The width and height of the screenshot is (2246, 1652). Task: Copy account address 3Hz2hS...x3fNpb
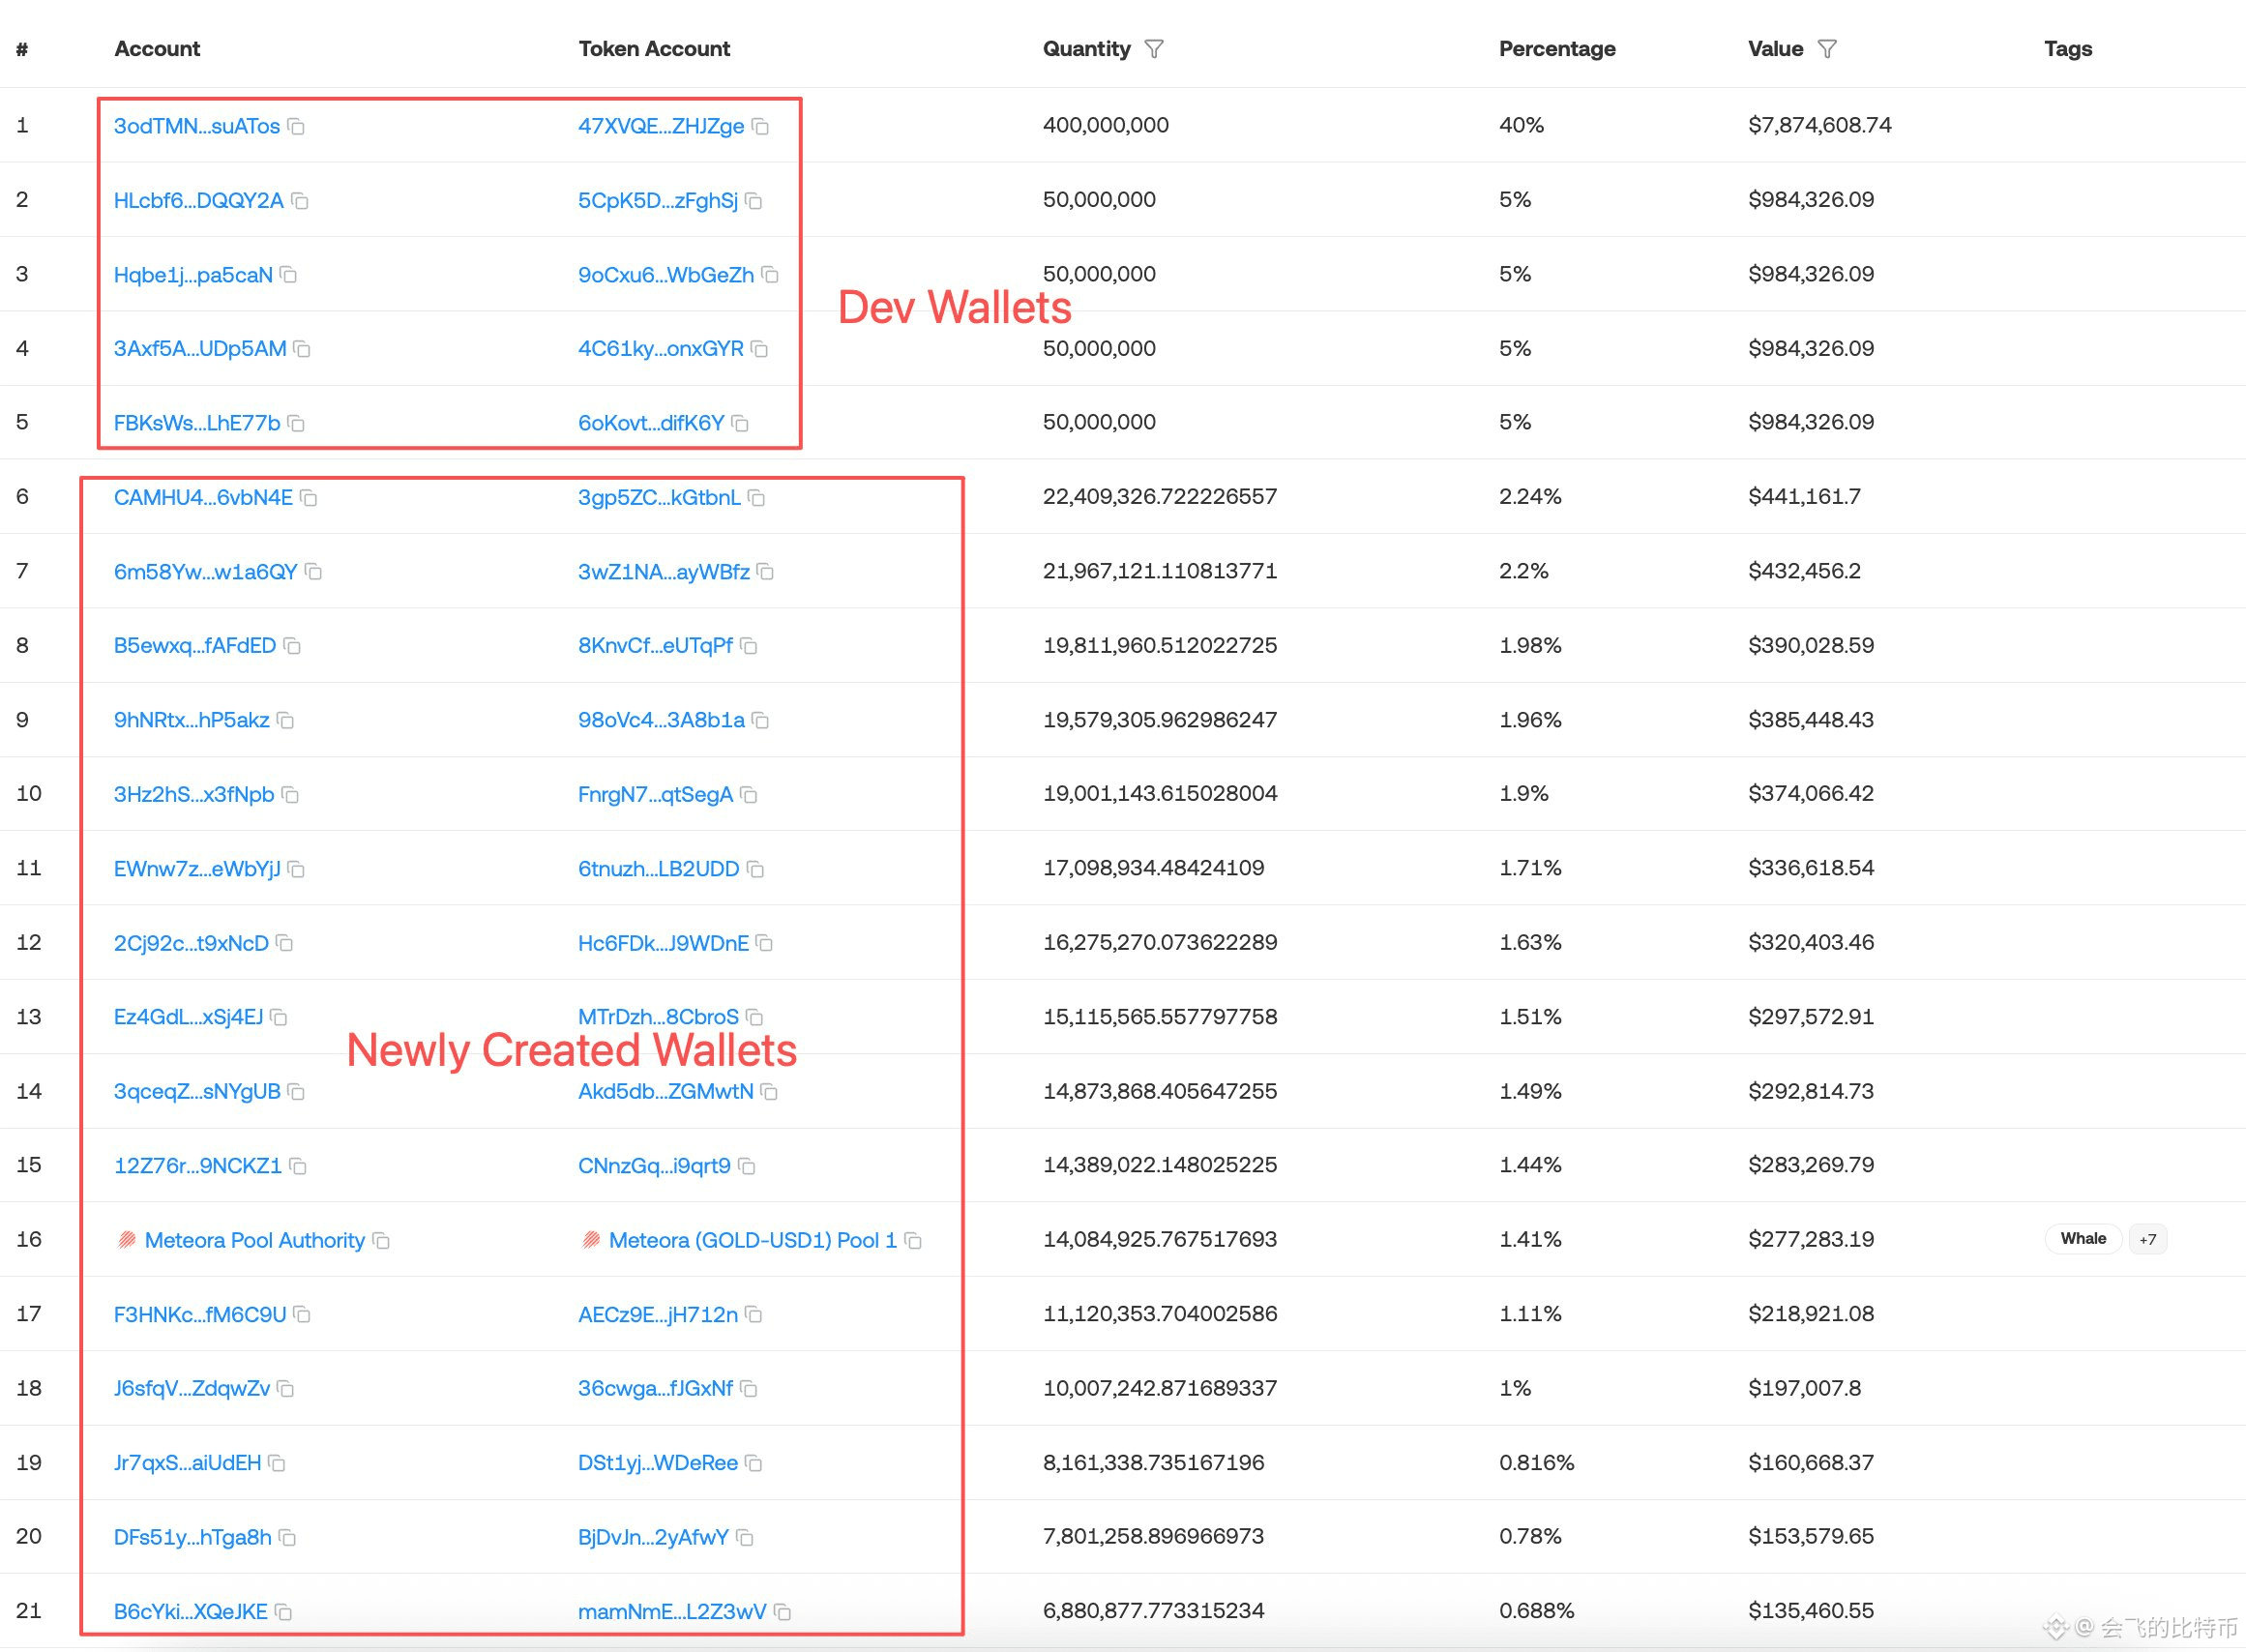(x=290, y=795)
